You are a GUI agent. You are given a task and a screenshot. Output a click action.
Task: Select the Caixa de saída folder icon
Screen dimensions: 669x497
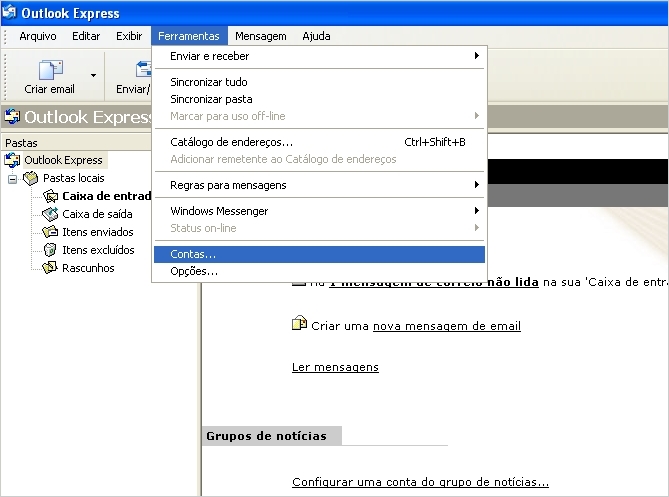point(50,214)
